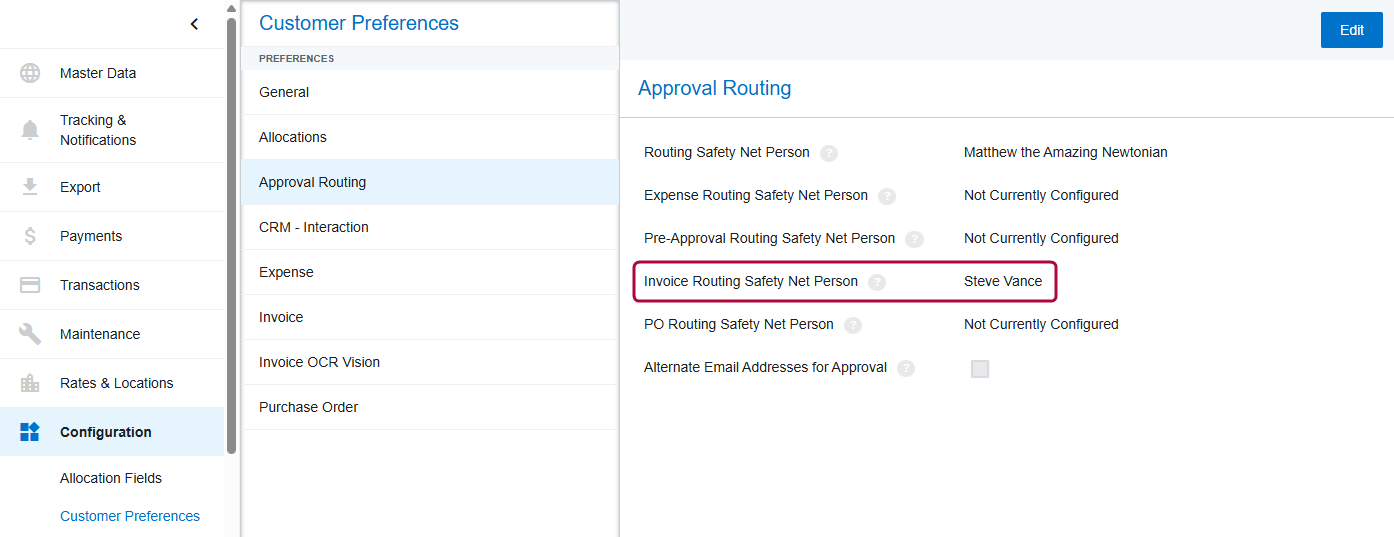Screen dimensions: 1394x537
Task: Click the Master Data globe icon
Action: 30,73
